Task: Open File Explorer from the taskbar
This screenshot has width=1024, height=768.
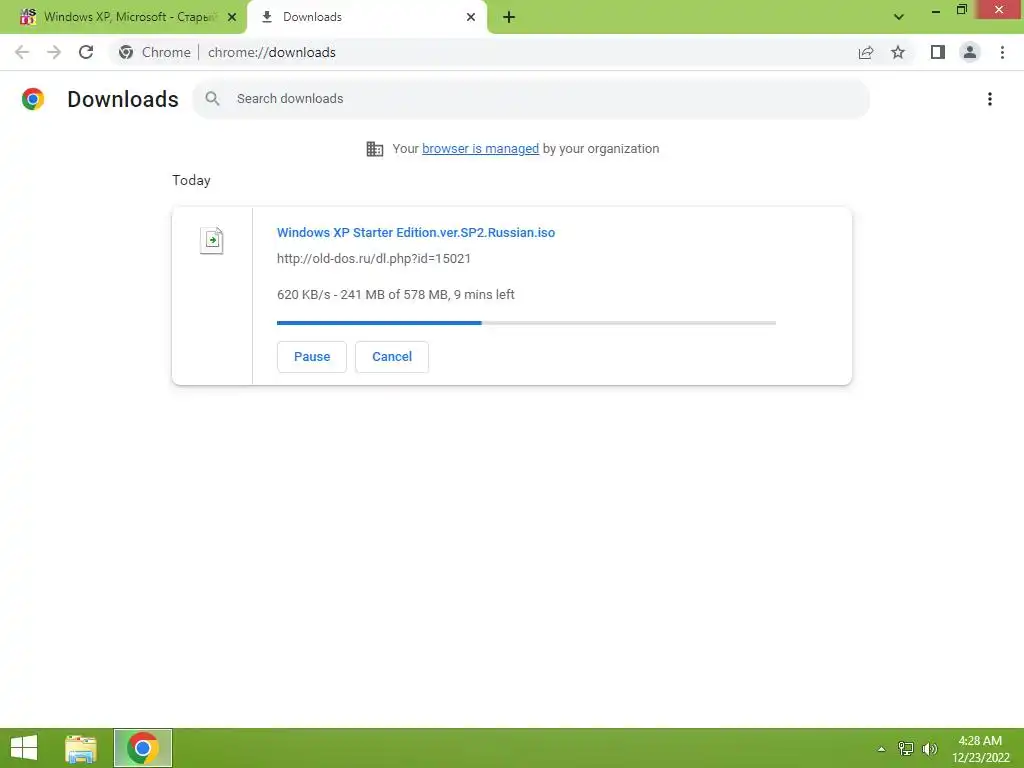Action: pos(81,748)
